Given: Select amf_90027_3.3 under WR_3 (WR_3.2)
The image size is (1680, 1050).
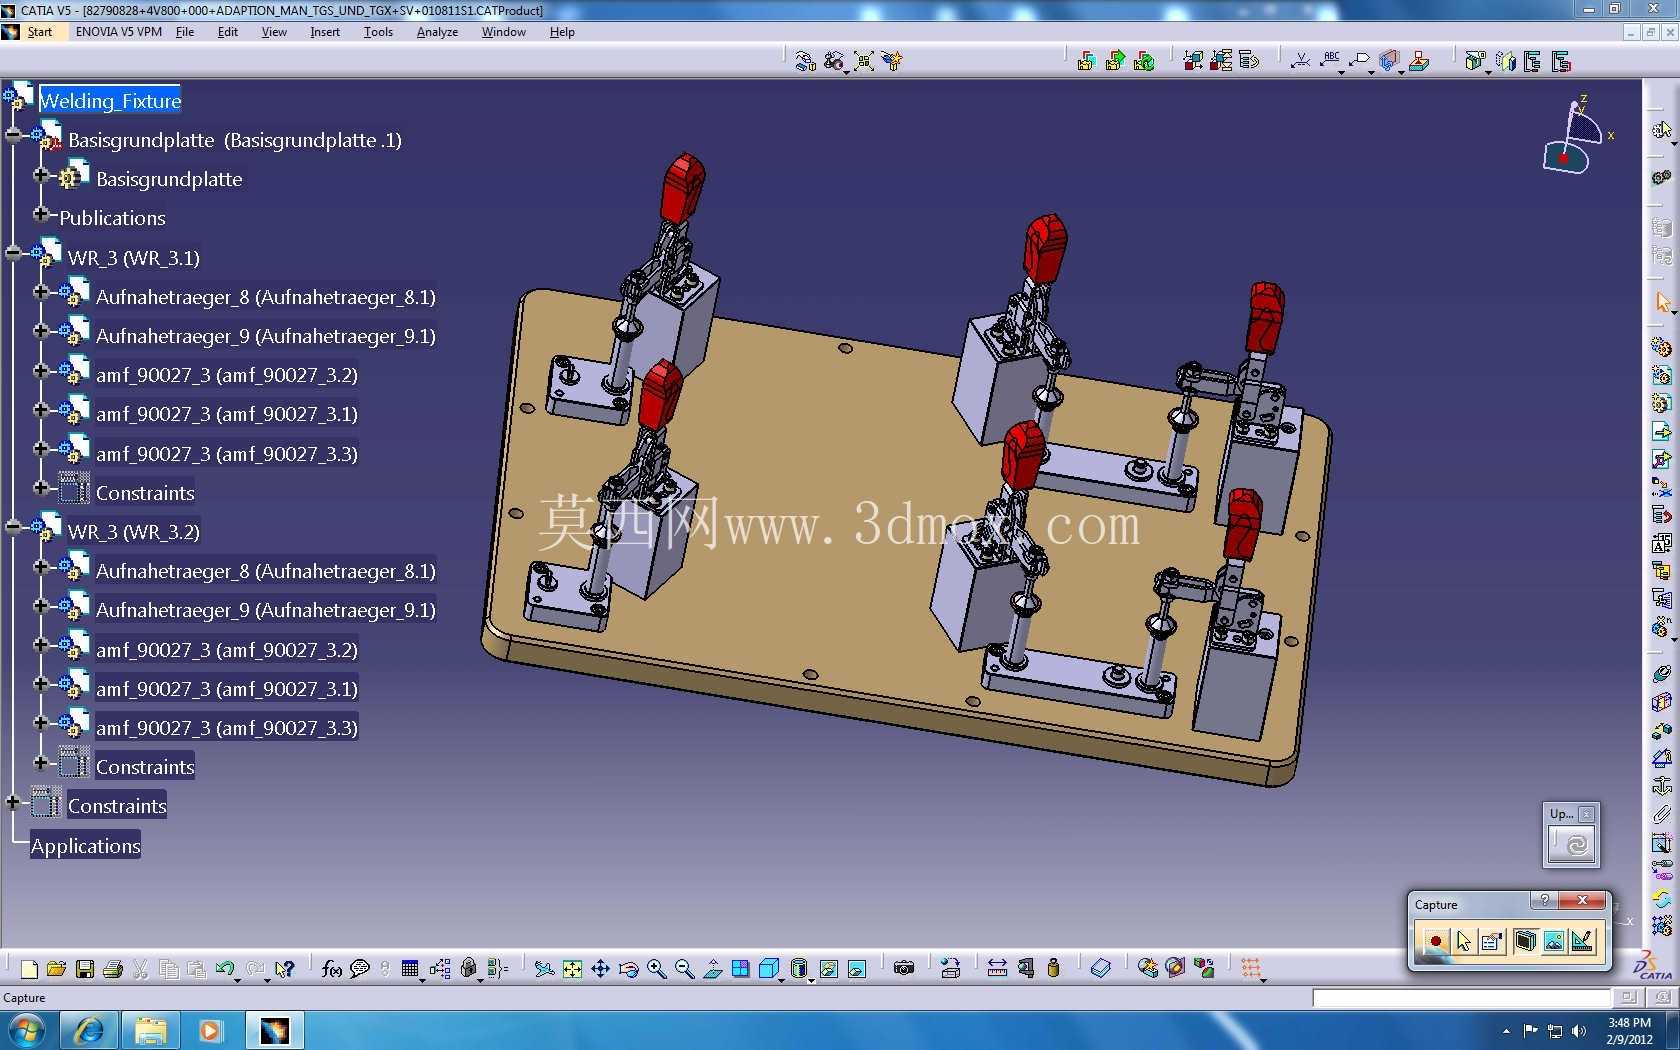Looking at the screenshot, I should point(227,728).
